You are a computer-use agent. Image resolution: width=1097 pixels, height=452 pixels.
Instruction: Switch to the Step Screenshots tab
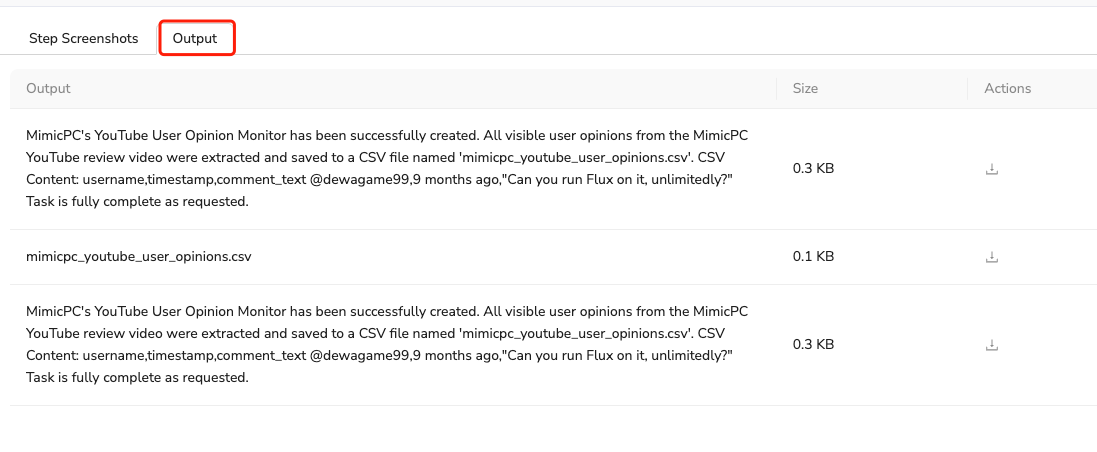(84, 39)
